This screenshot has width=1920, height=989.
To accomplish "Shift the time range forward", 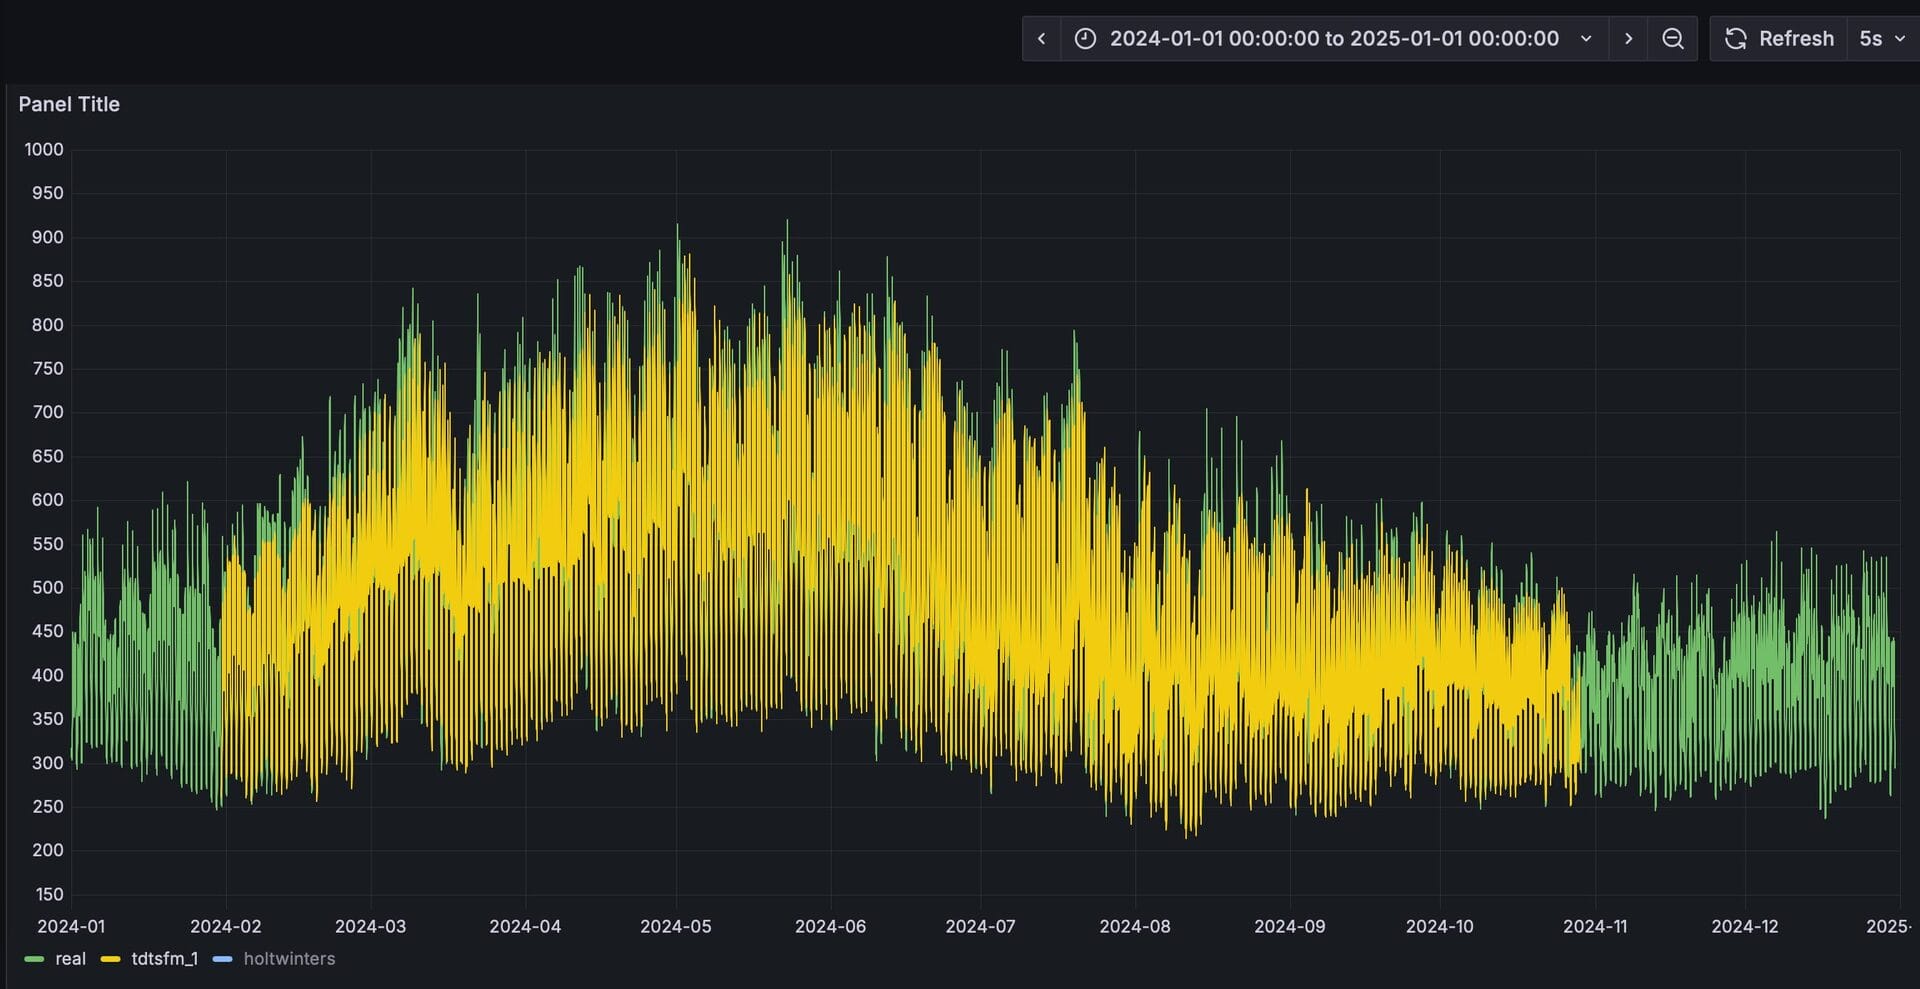I will 1628,39.
